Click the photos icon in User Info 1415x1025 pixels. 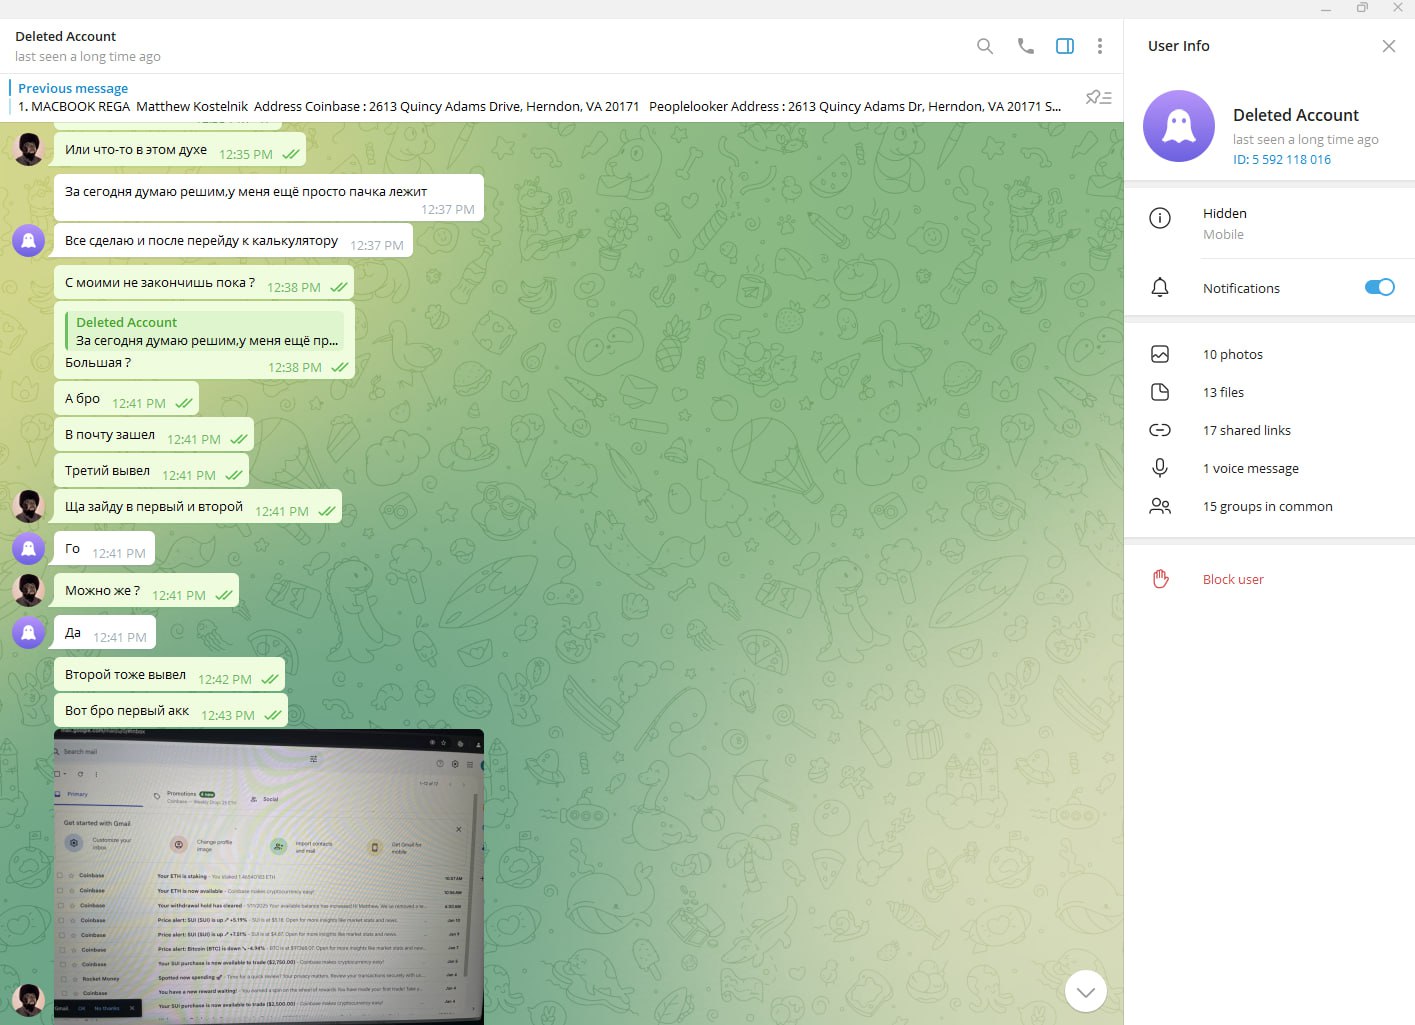point(1160,354)
